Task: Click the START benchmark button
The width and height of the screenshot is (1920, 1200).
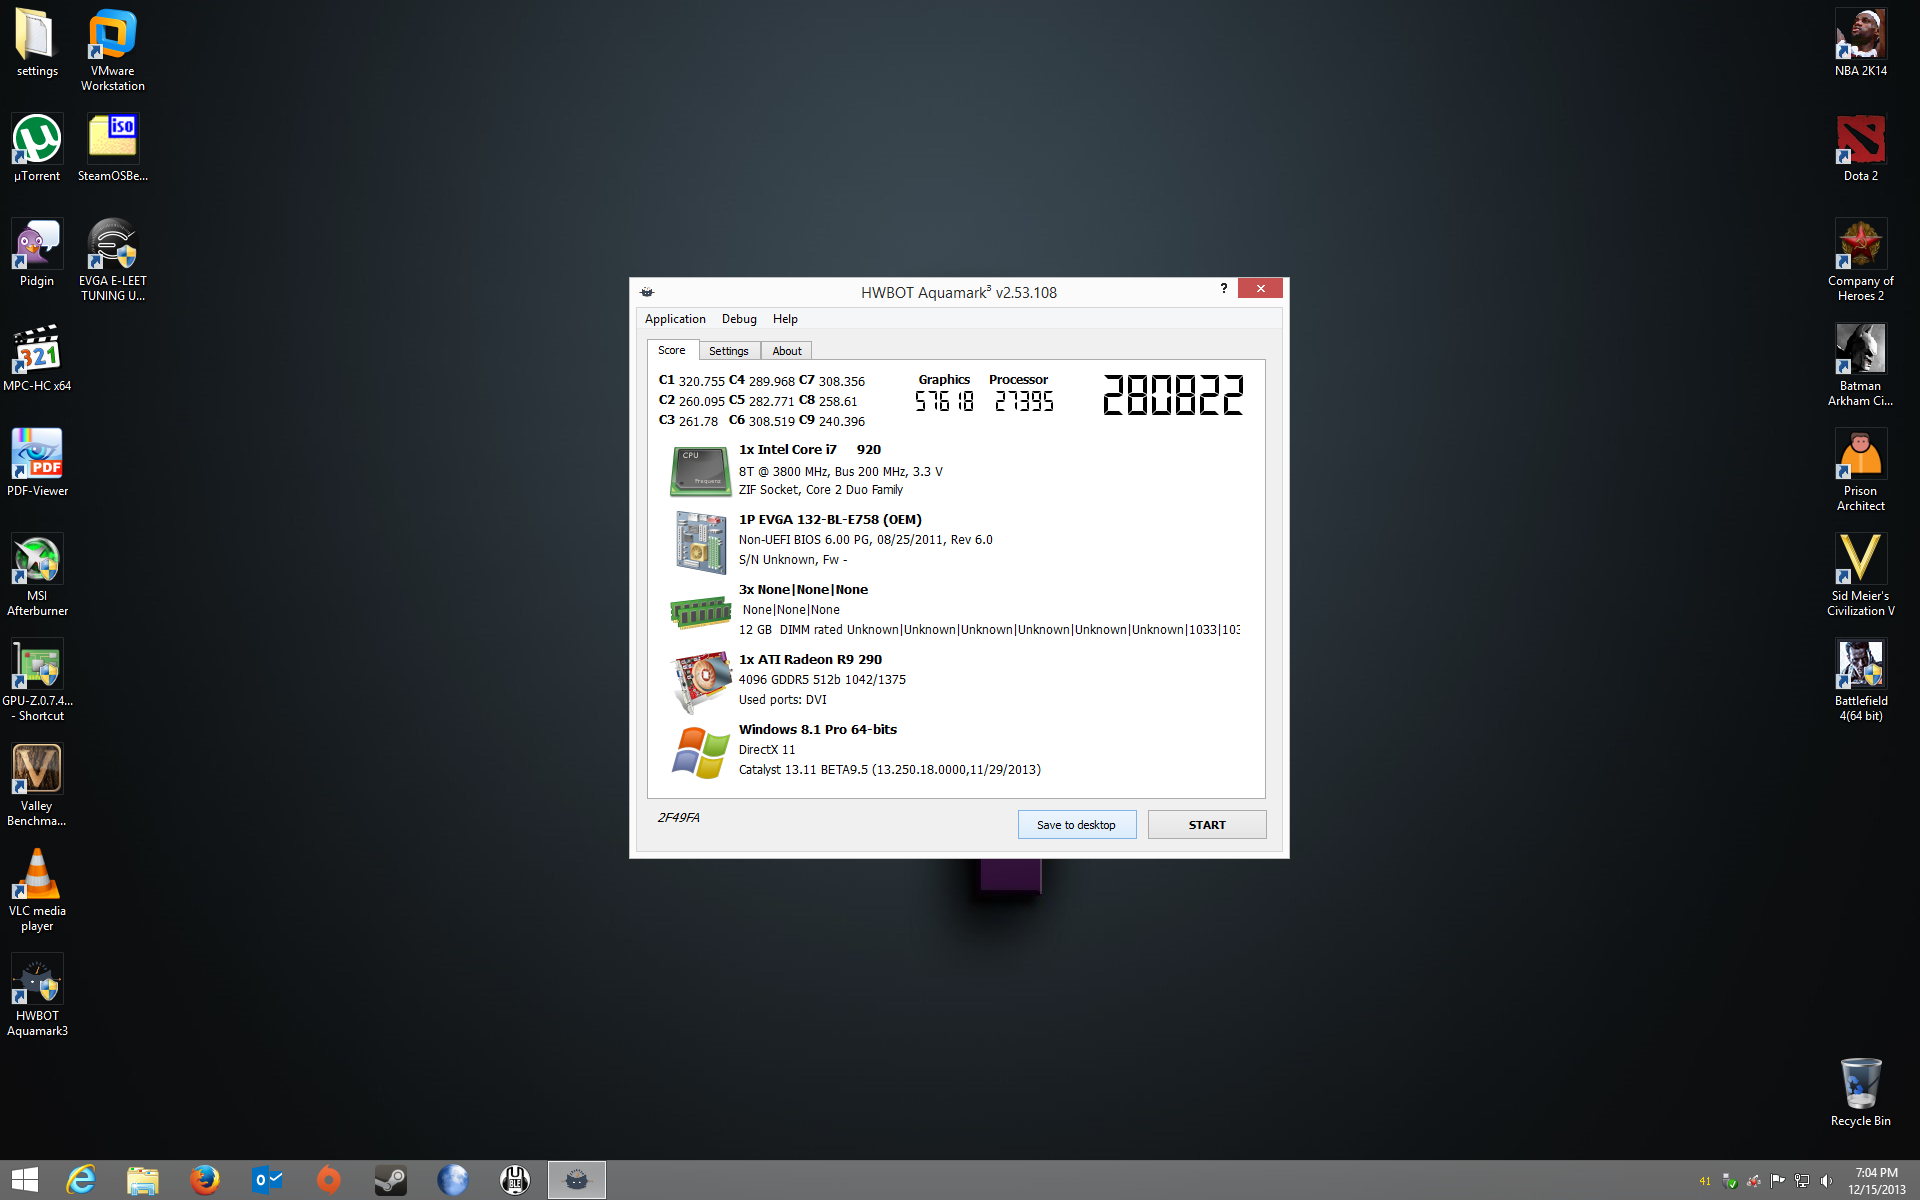Action: click(x=1207, y=825)
